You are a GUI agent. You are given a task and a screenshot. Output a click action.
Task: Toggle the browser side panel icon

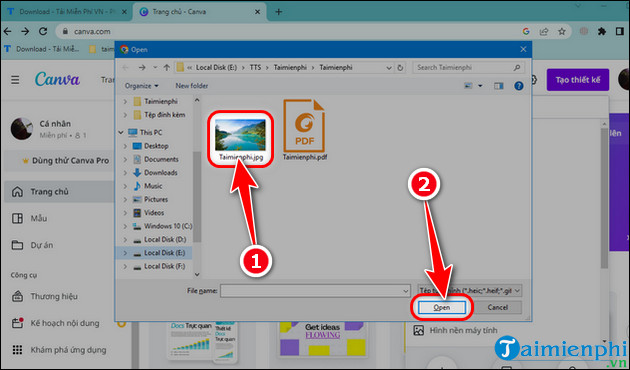(x=620, y=31)
